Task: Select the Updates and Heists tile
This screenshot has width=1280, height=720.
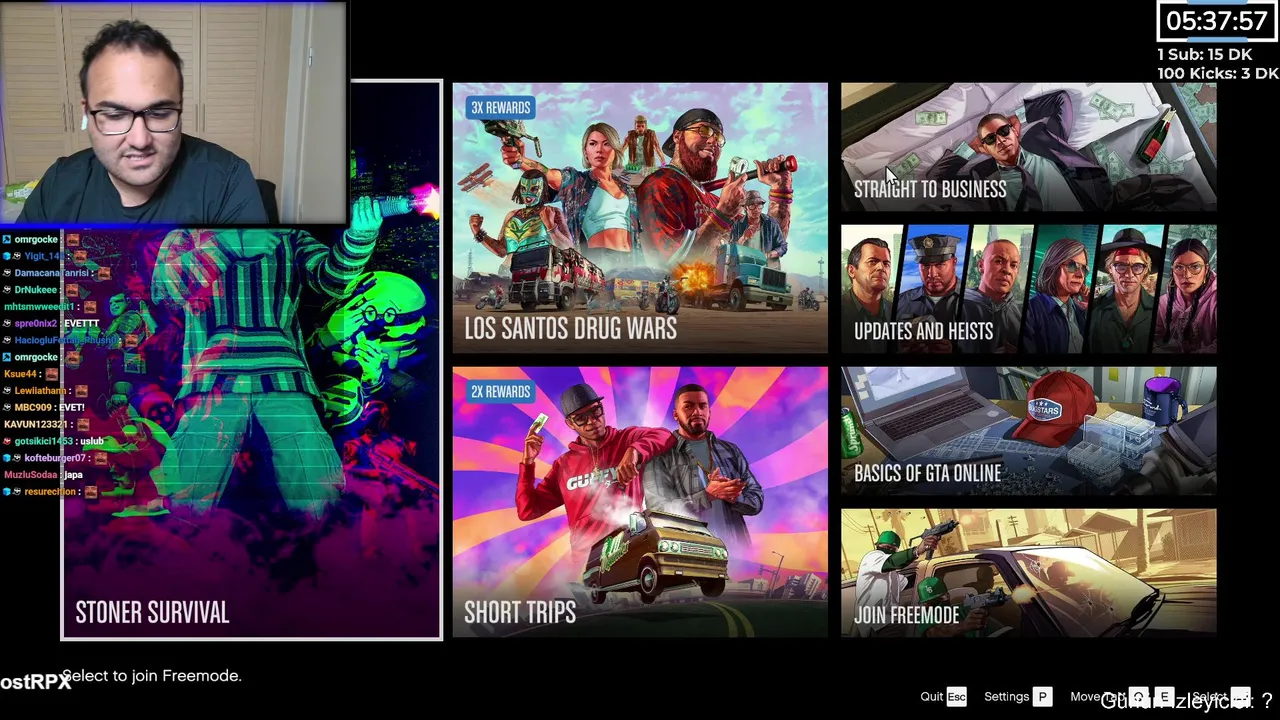Action: click(x=1028, y=289)
